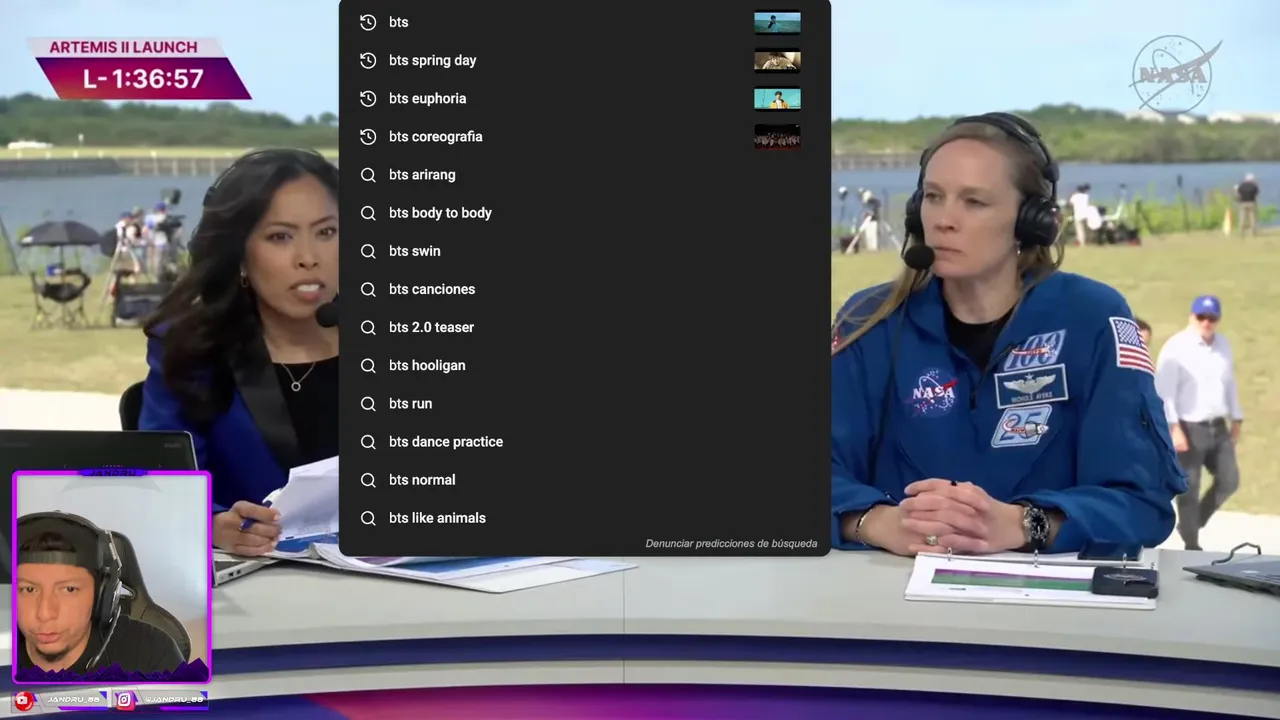Click the magnifier icon beside 'bts run'

[368, 403]
